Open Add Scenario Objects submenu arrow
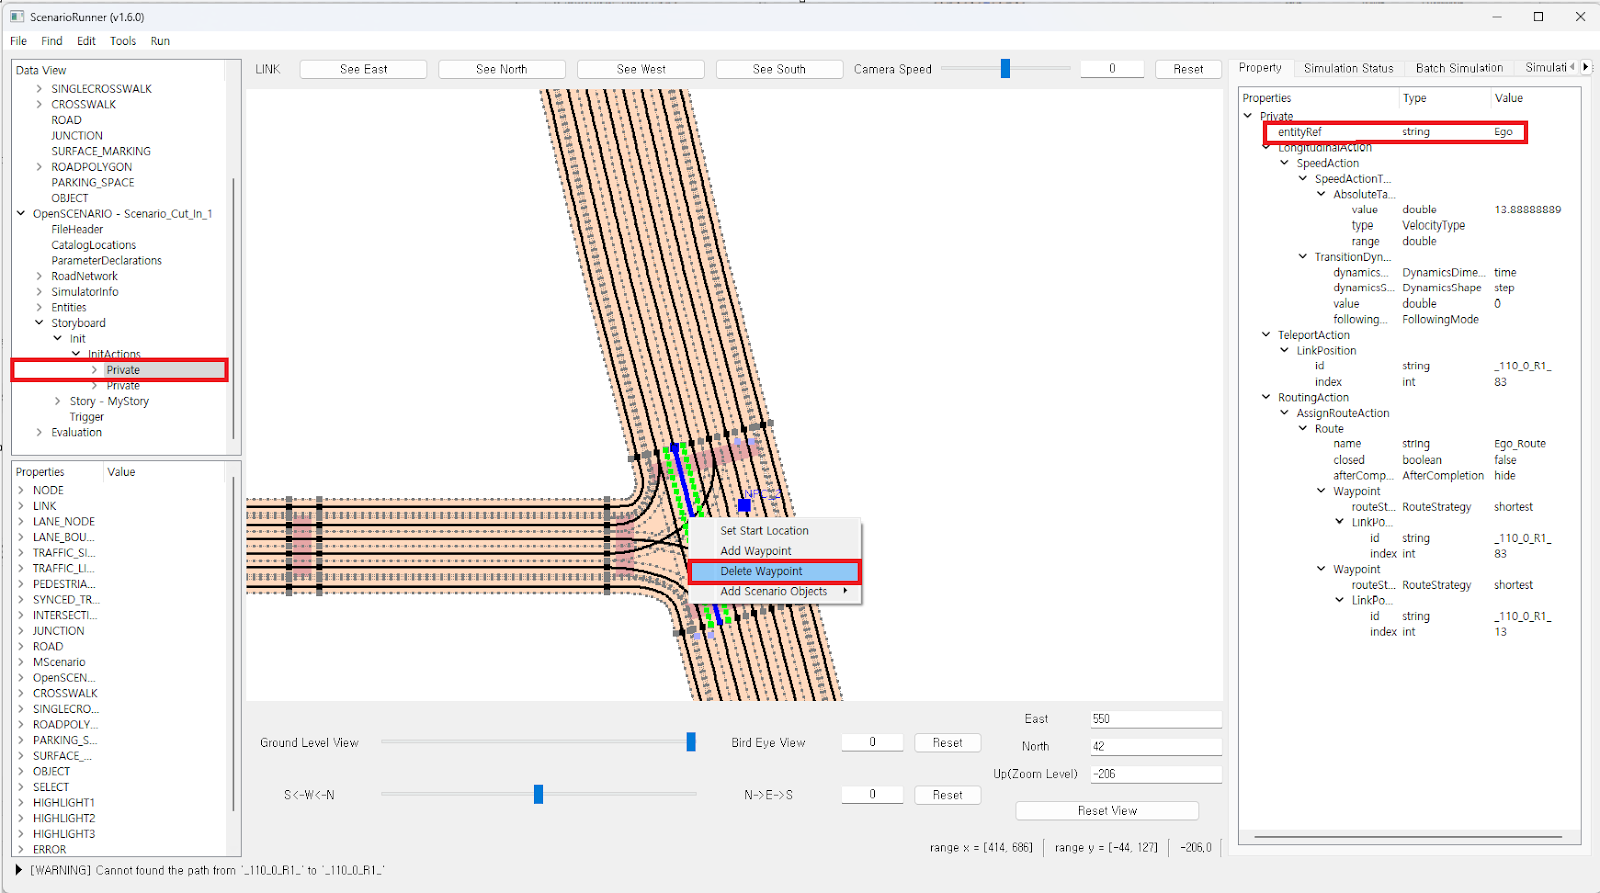Viewport: 1600px width, 893px height. point(845,591)
